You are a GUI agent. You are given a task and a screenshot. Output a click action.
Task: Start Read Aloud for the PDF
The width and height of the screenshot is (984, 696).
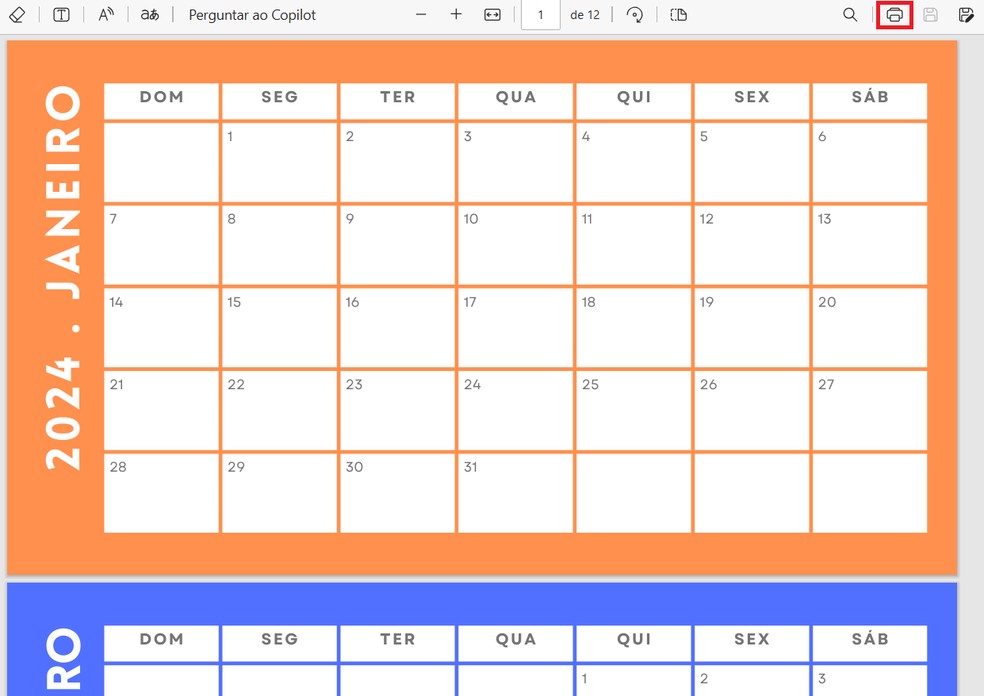click(106, 15)
